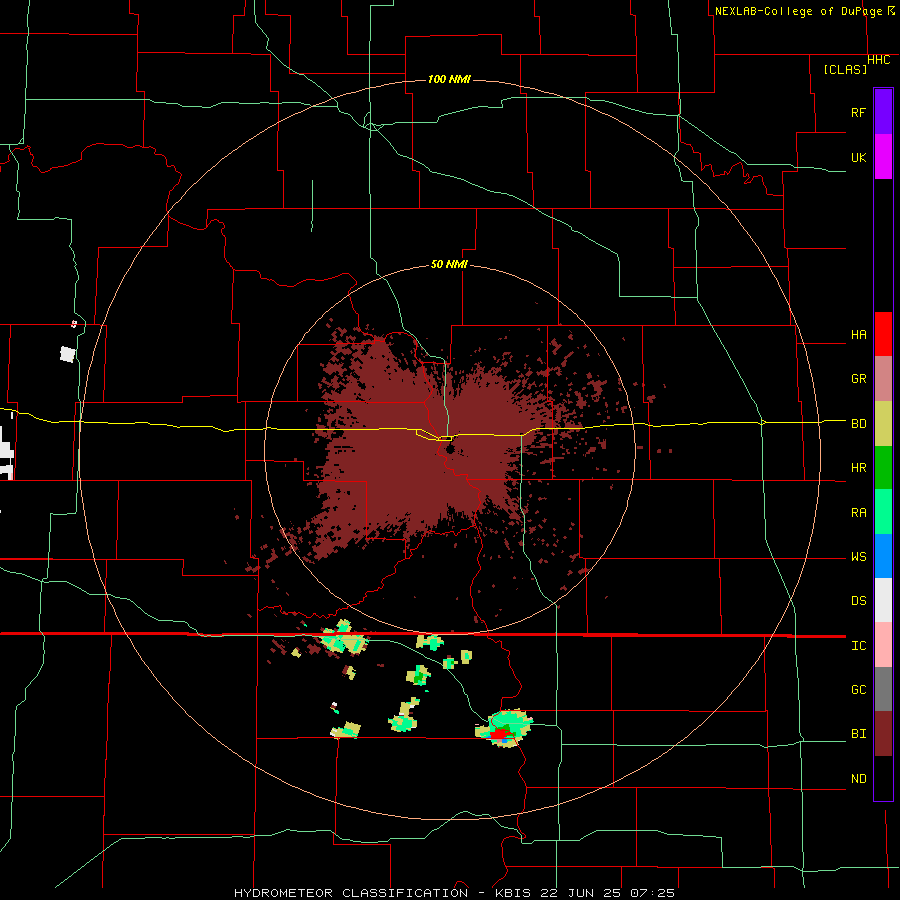Click the "ND" legend label
This screenshot has width=900, height=900.
[858, 779]
